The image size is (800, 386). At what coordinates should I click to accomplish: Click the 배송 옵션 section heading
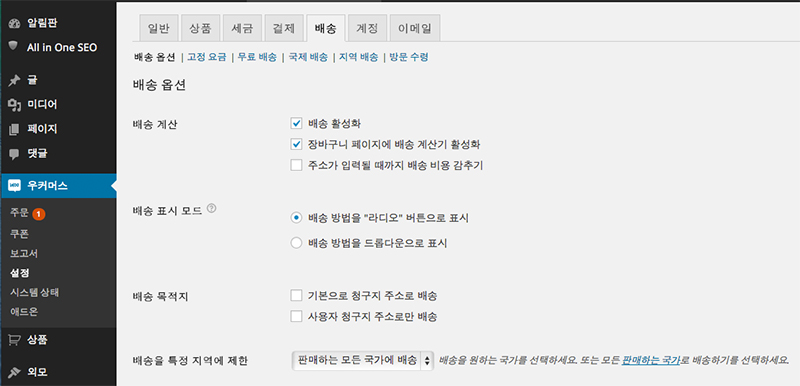159,85
